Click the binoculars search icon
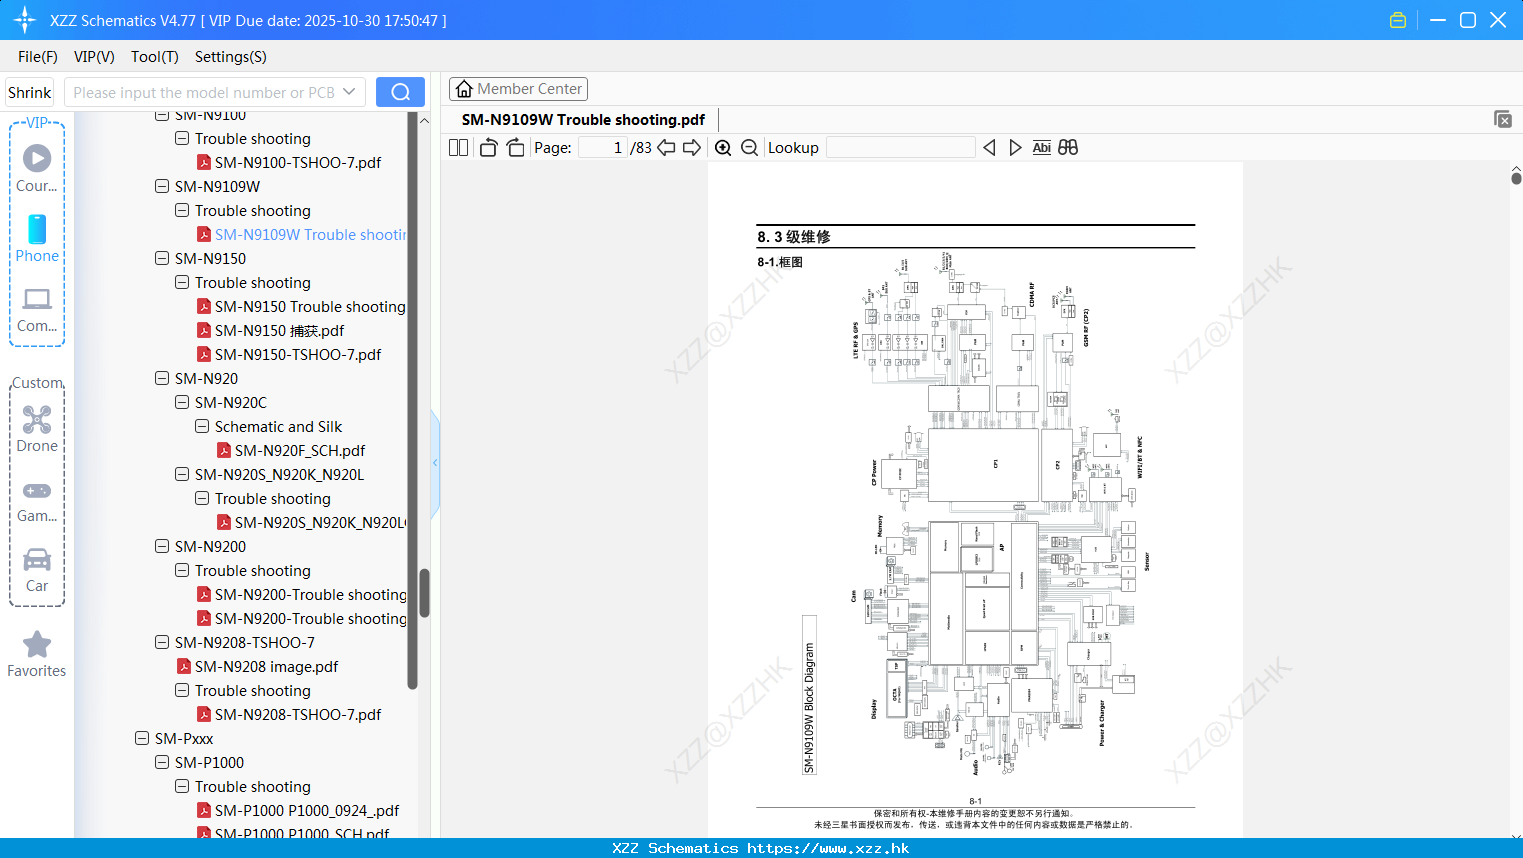This screenshot has height=858, width=1523. (1068, 147)
